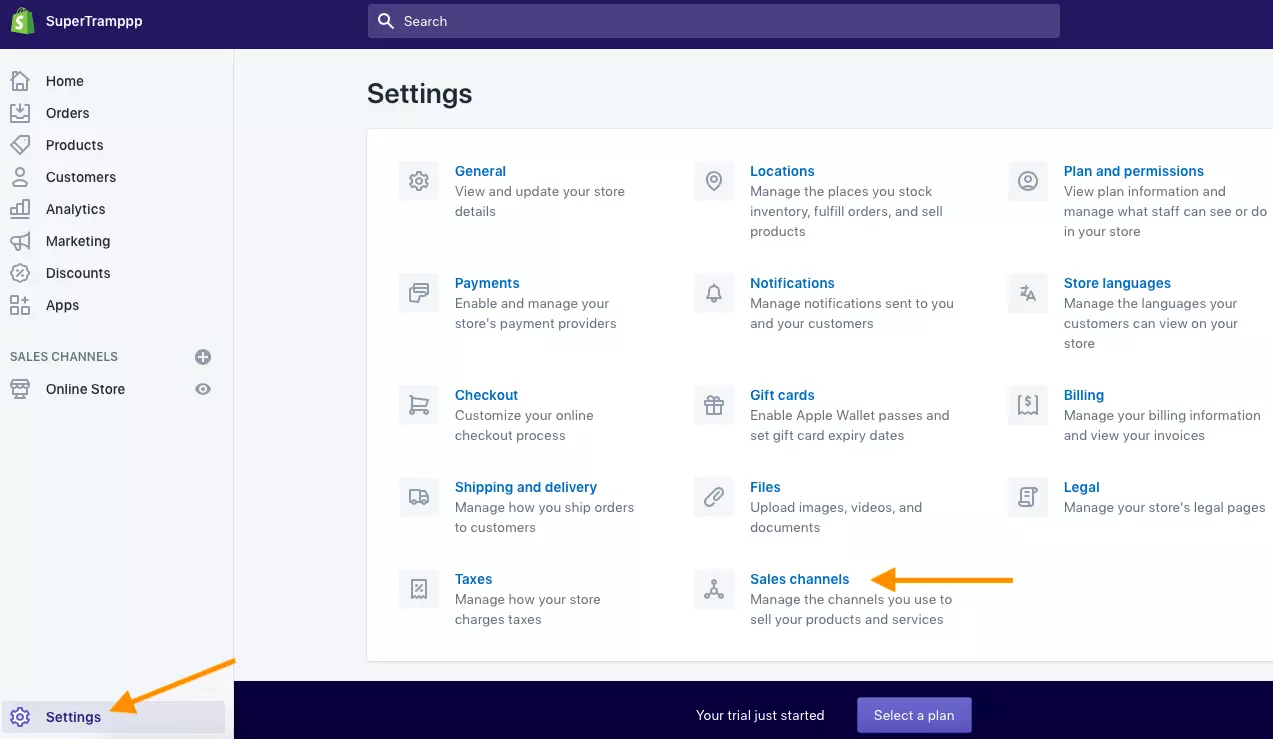1273x739 pixels.
Task: Click the Search input field
Action: tap(714, 21)
